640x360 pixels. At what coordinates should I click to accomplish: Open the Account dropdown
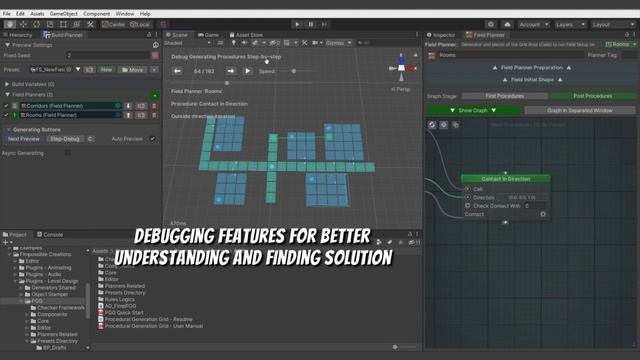click(533, 24)
